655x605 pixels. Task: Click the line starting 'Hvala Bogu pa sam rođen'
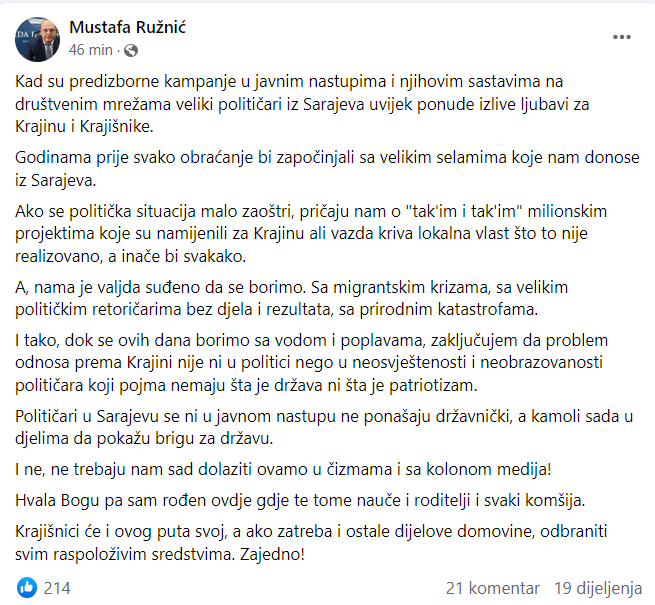(300, 501)
